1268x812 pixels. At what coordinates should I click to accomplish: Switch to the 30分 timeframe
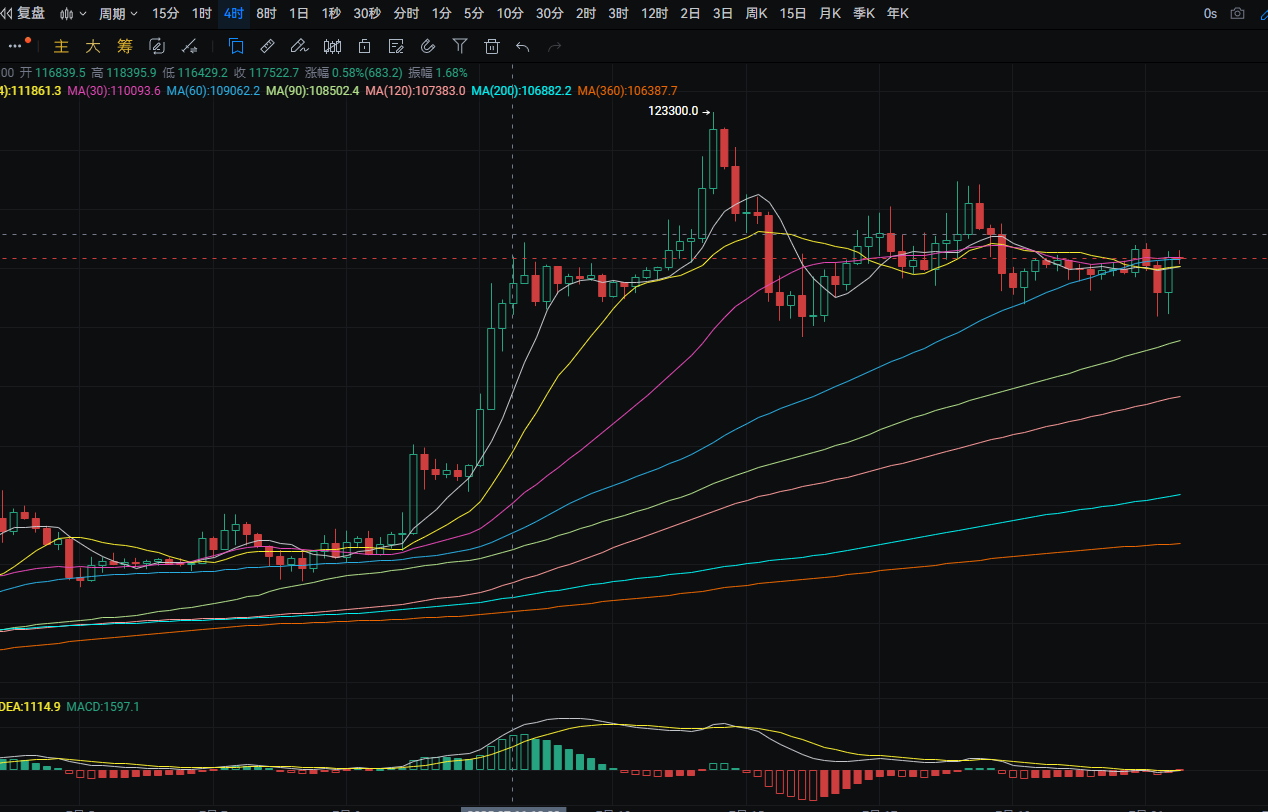coord(549,14)
